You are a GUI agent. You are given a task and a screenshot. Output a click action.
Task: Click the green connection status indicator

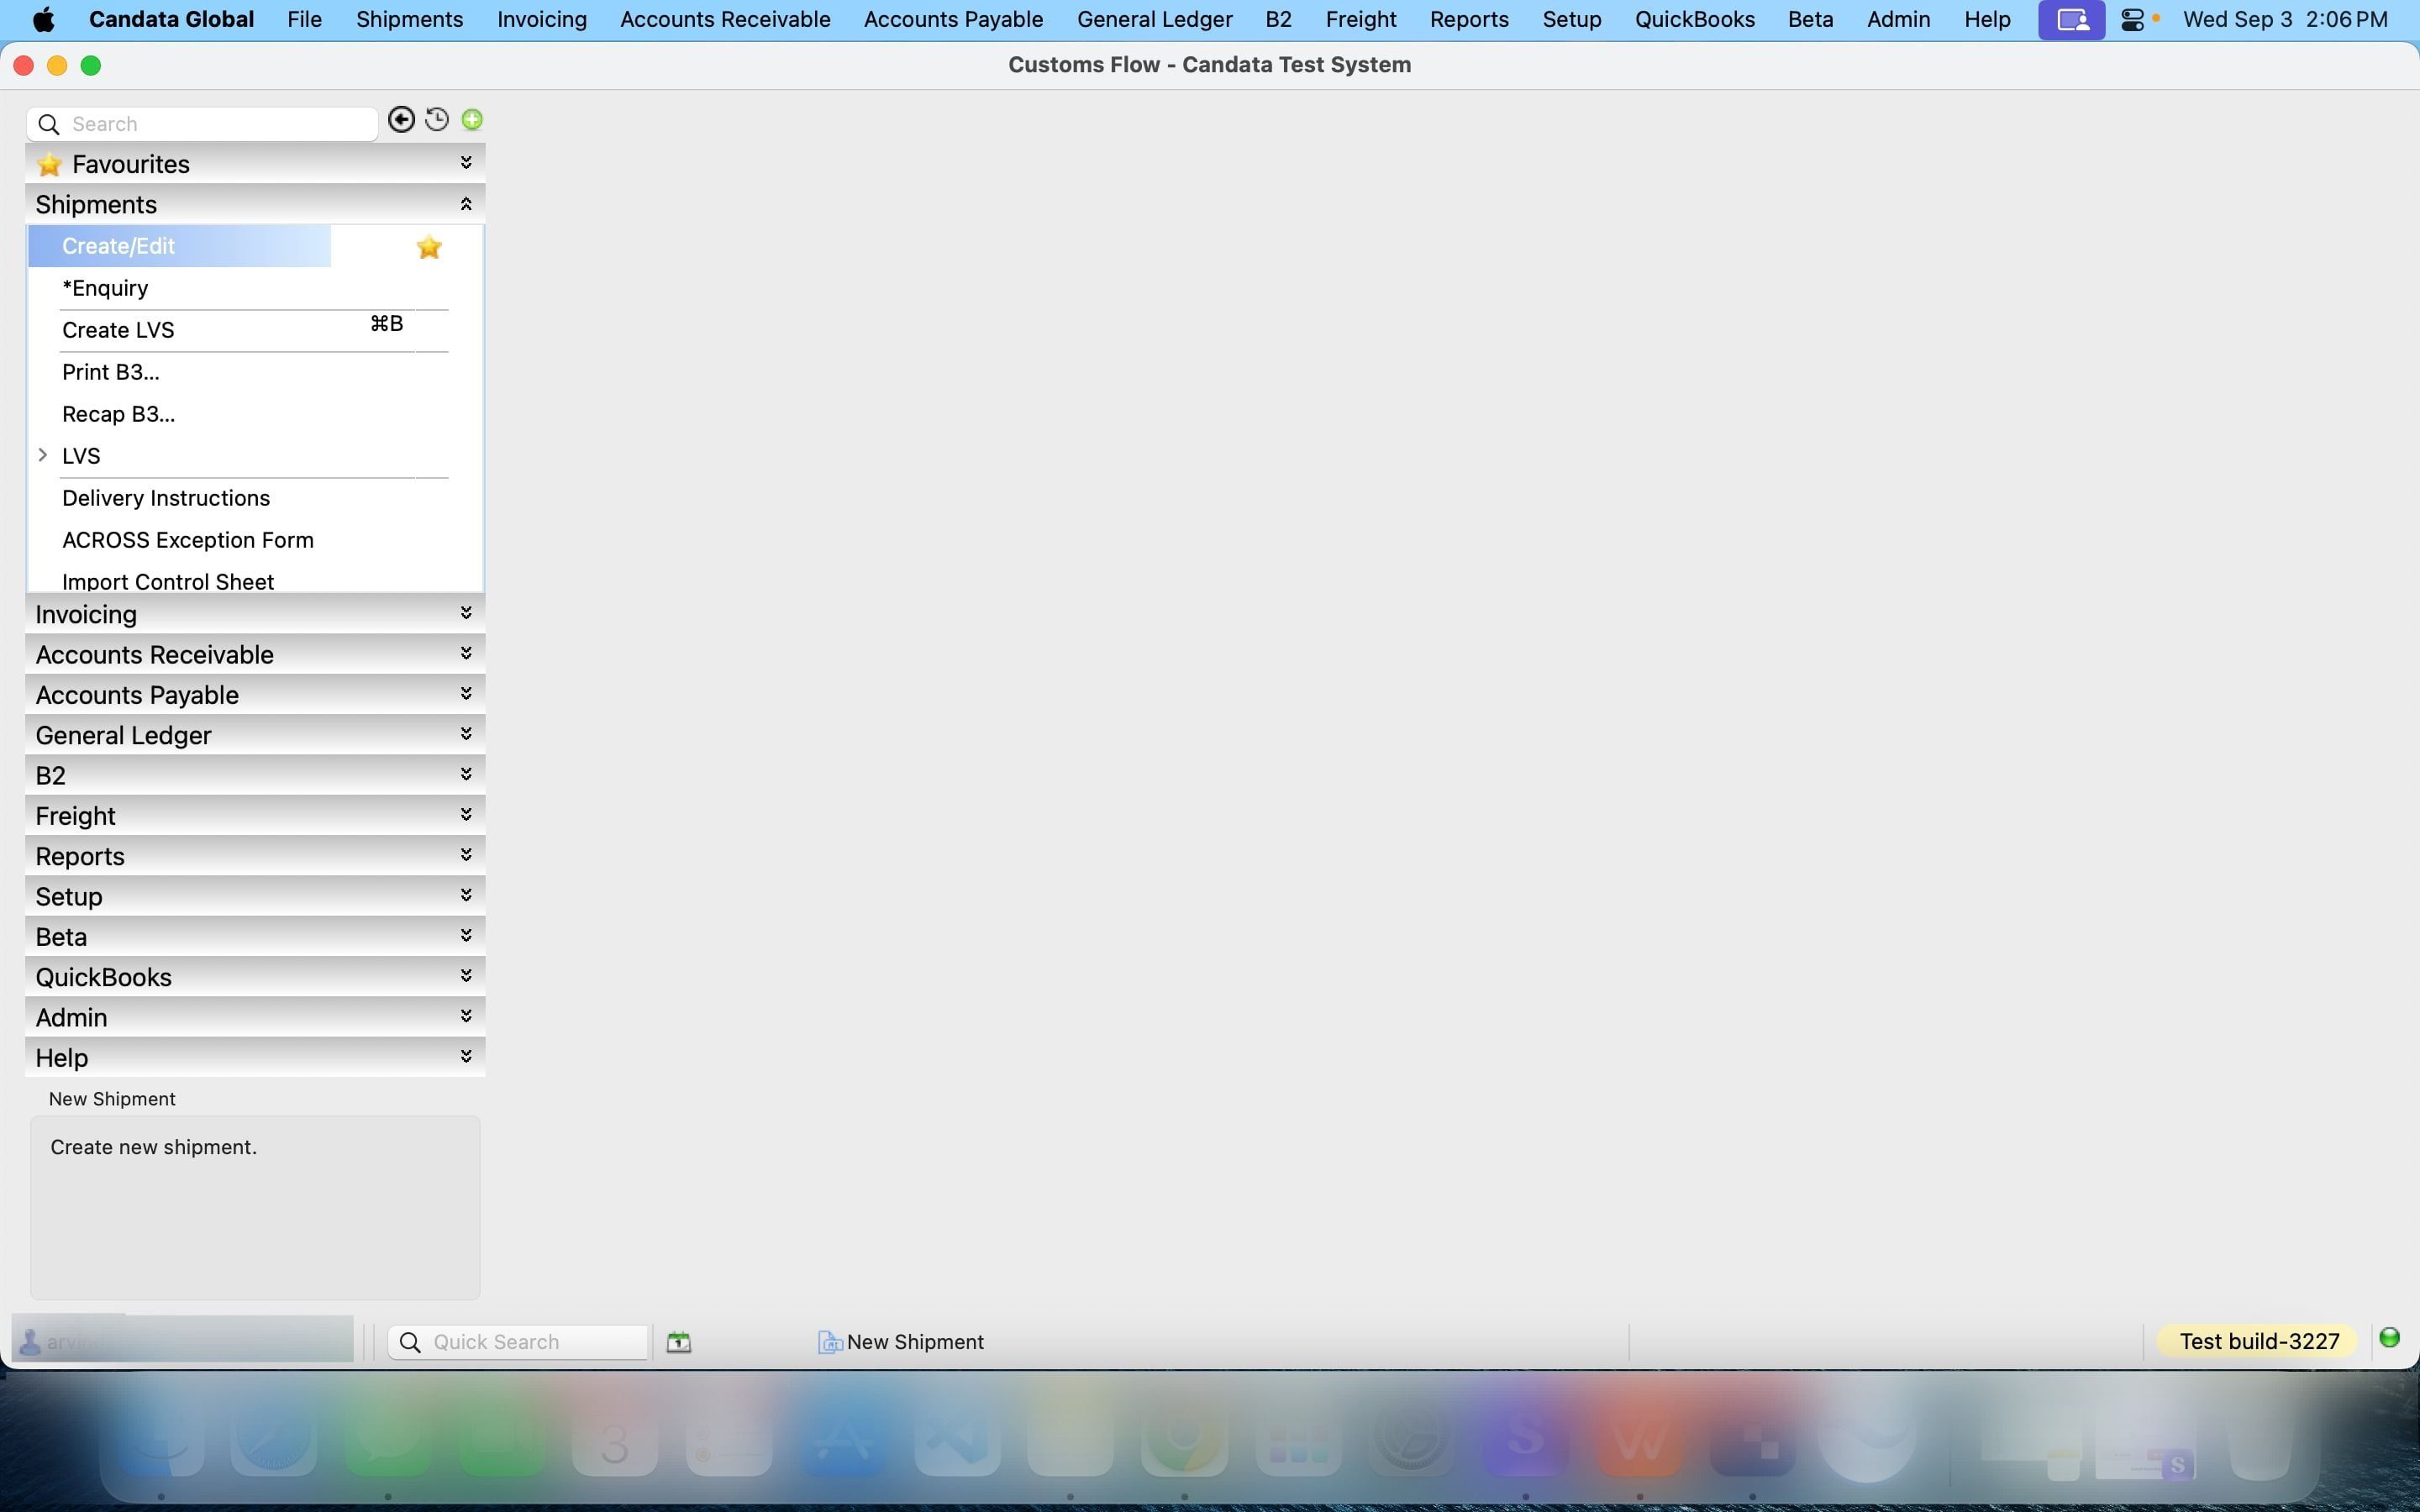click(x=2389, y=1338)
